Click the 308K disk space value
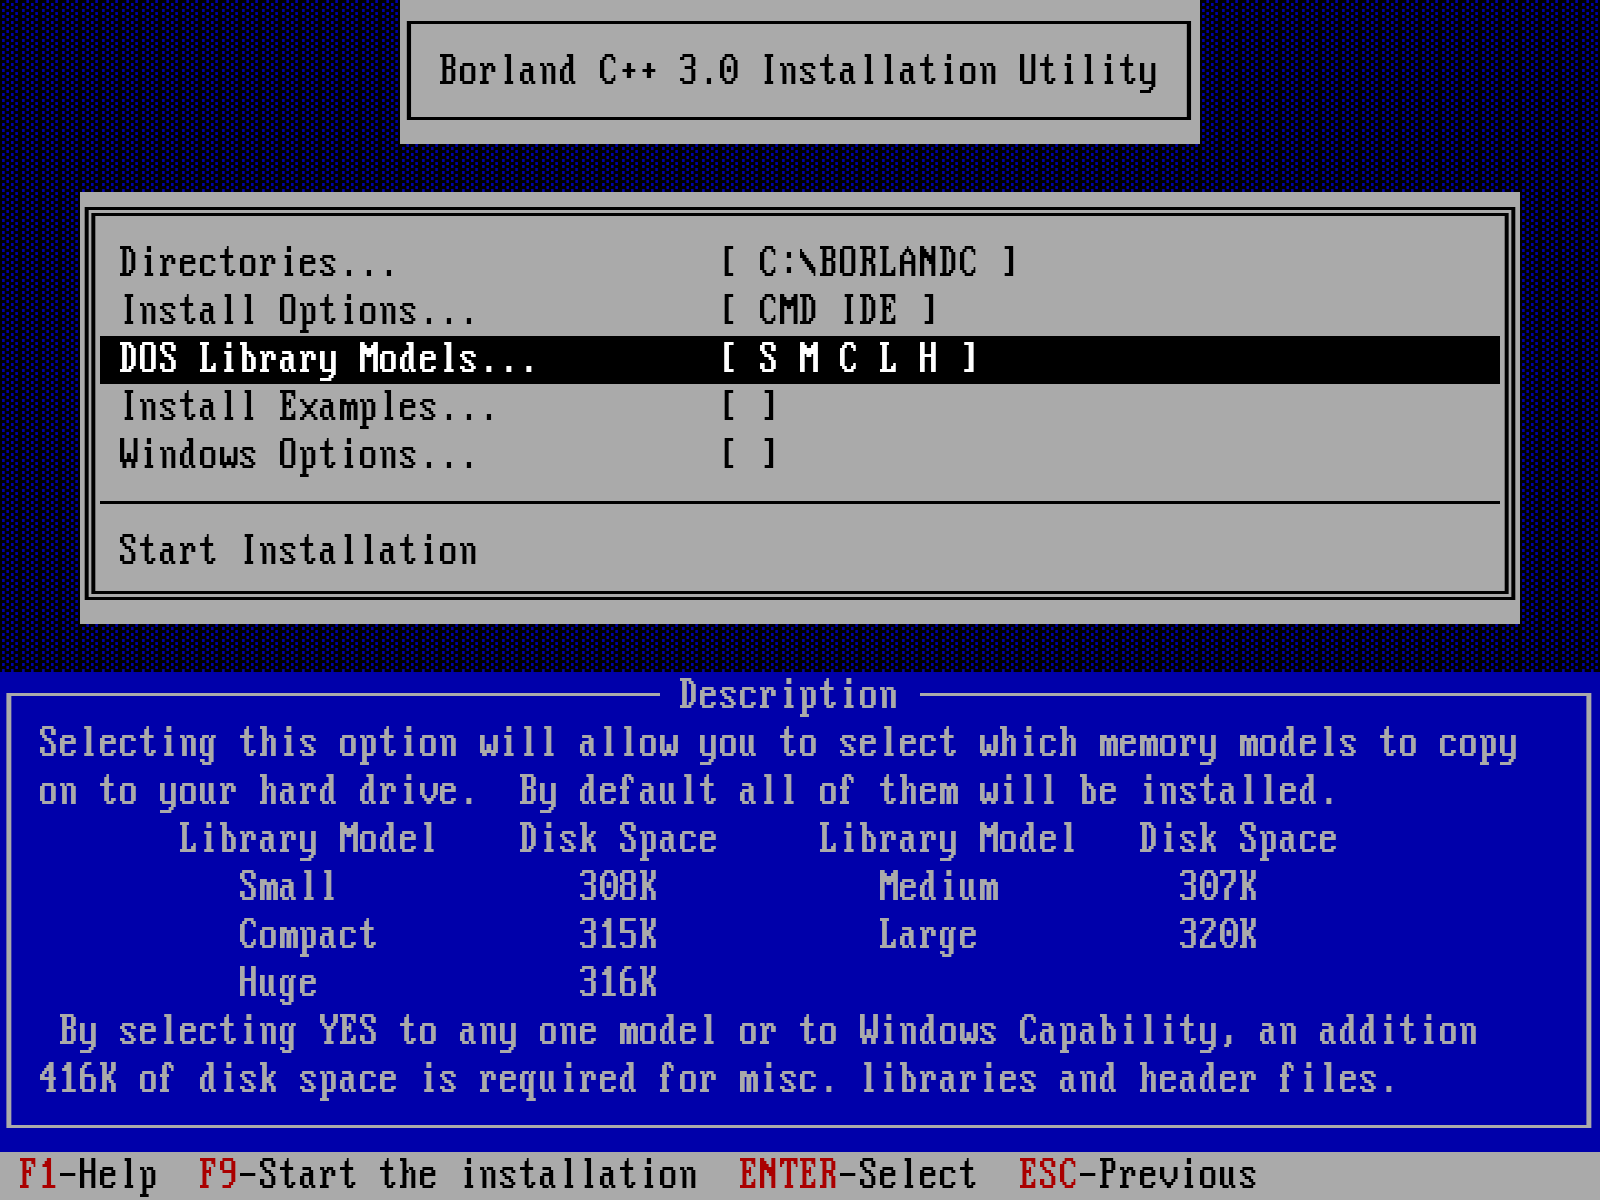This screenshot has height=1200, width=1600. pyautogui.click(x=618, y=886)
